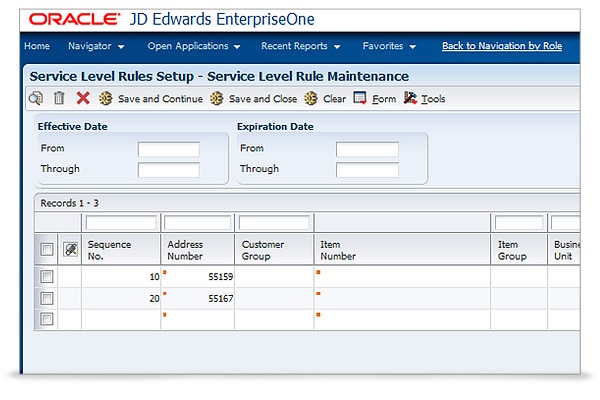Viewport: 600px width, 400px height.
Task: Click the red X Cancel icon
Action: click(83, 98)
